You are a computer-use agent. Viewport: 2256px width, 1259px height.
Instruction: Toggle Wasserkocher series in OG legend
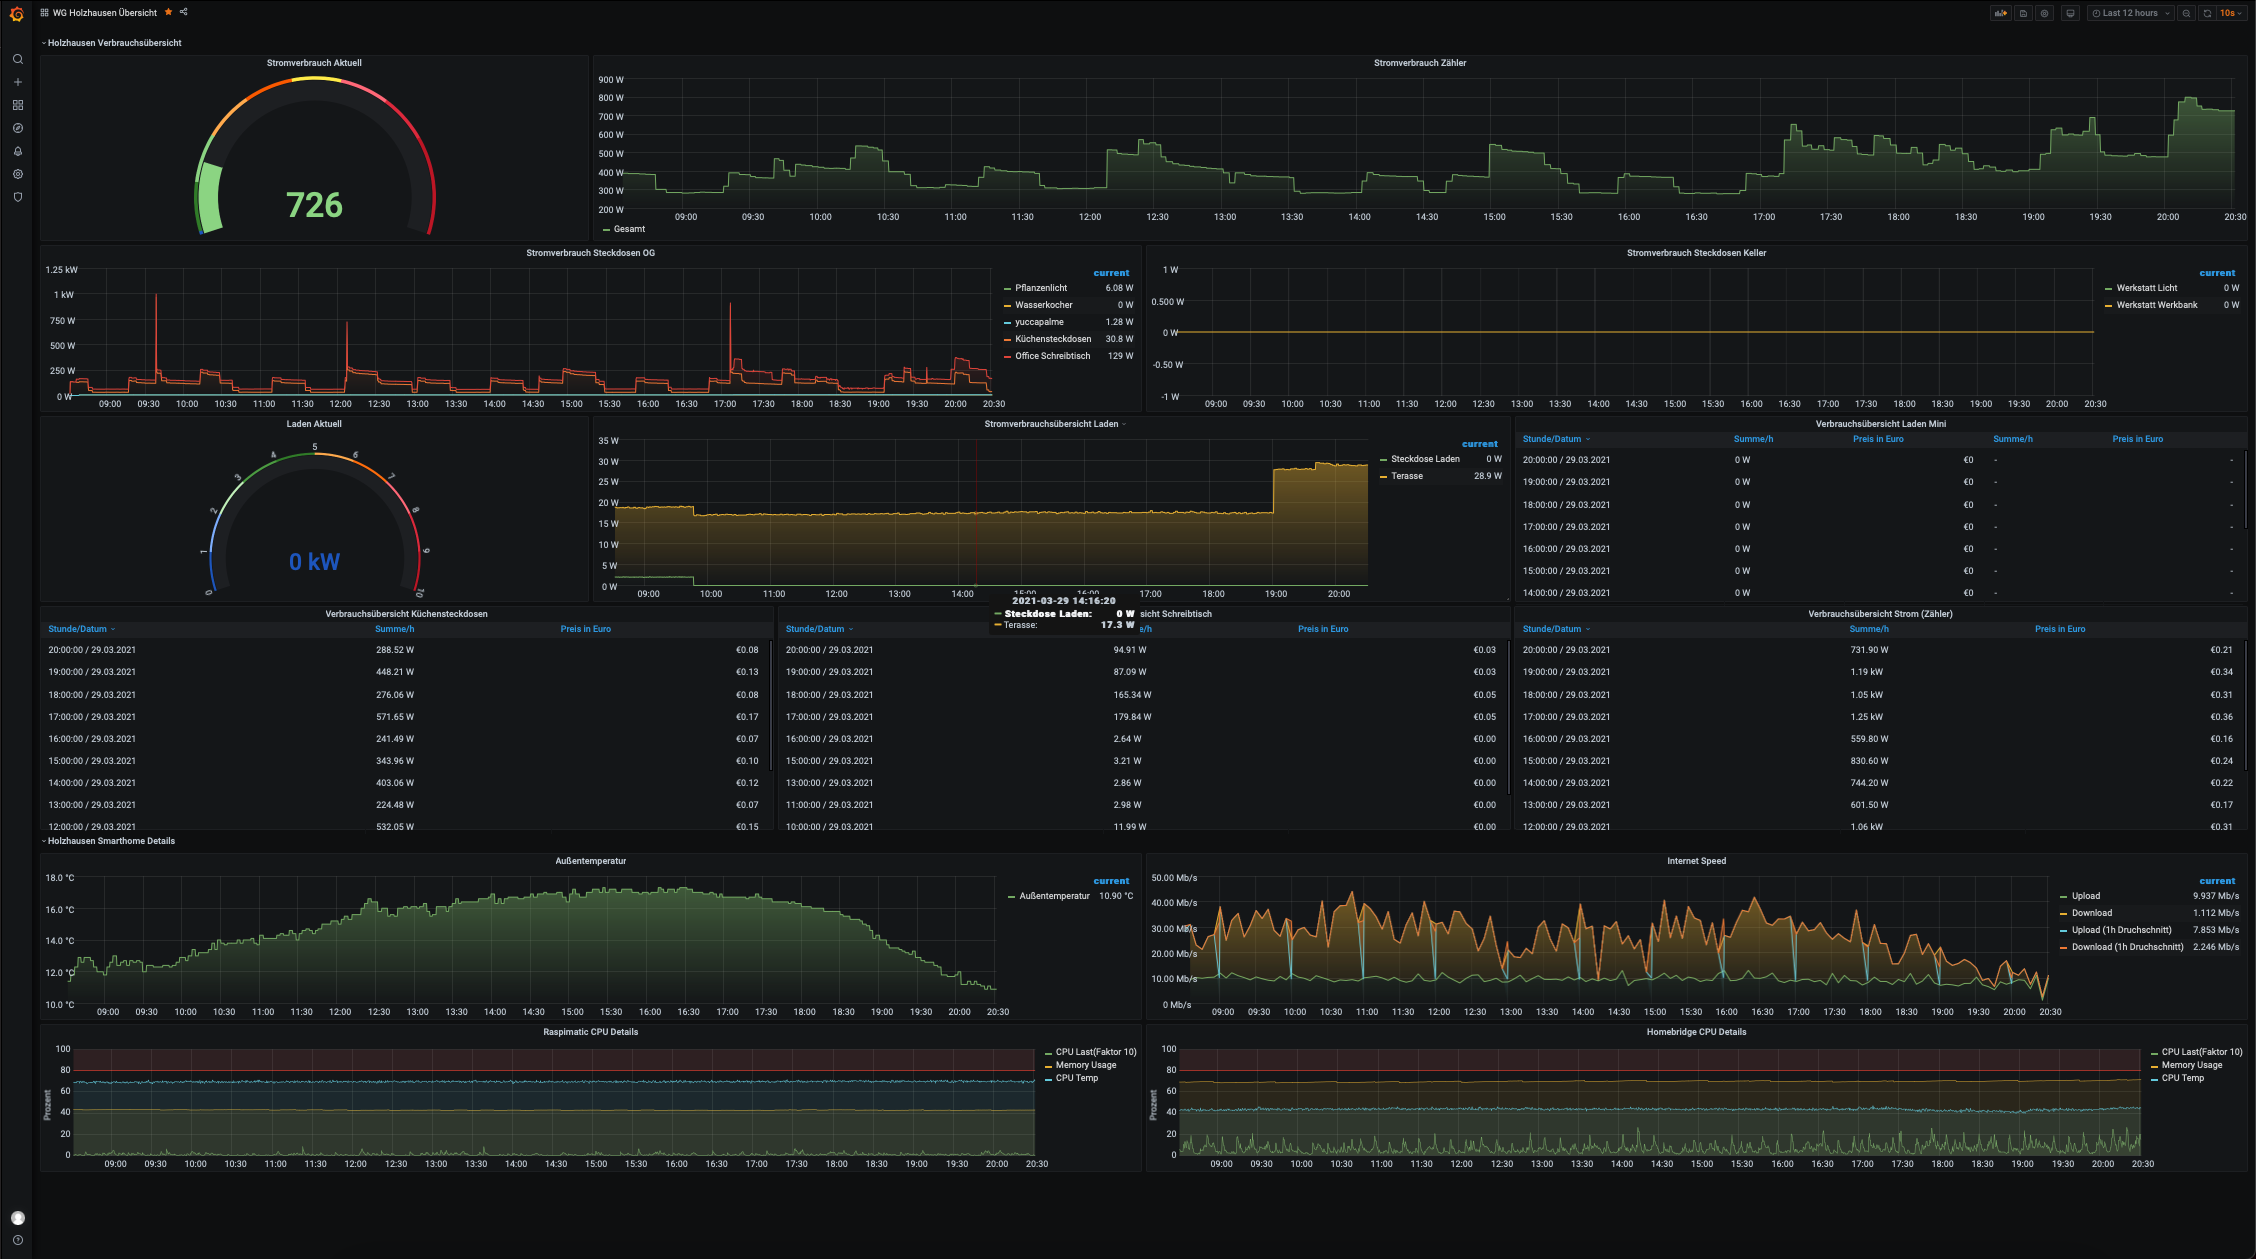1043,305
